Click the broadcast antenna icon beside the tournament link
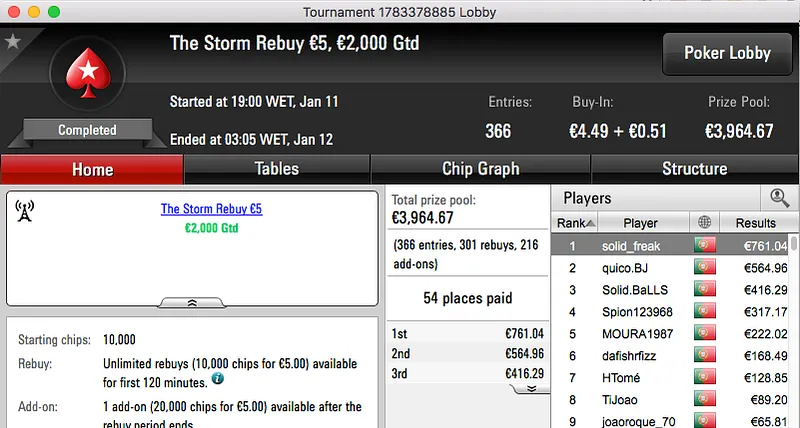 (x=26, y=211)
